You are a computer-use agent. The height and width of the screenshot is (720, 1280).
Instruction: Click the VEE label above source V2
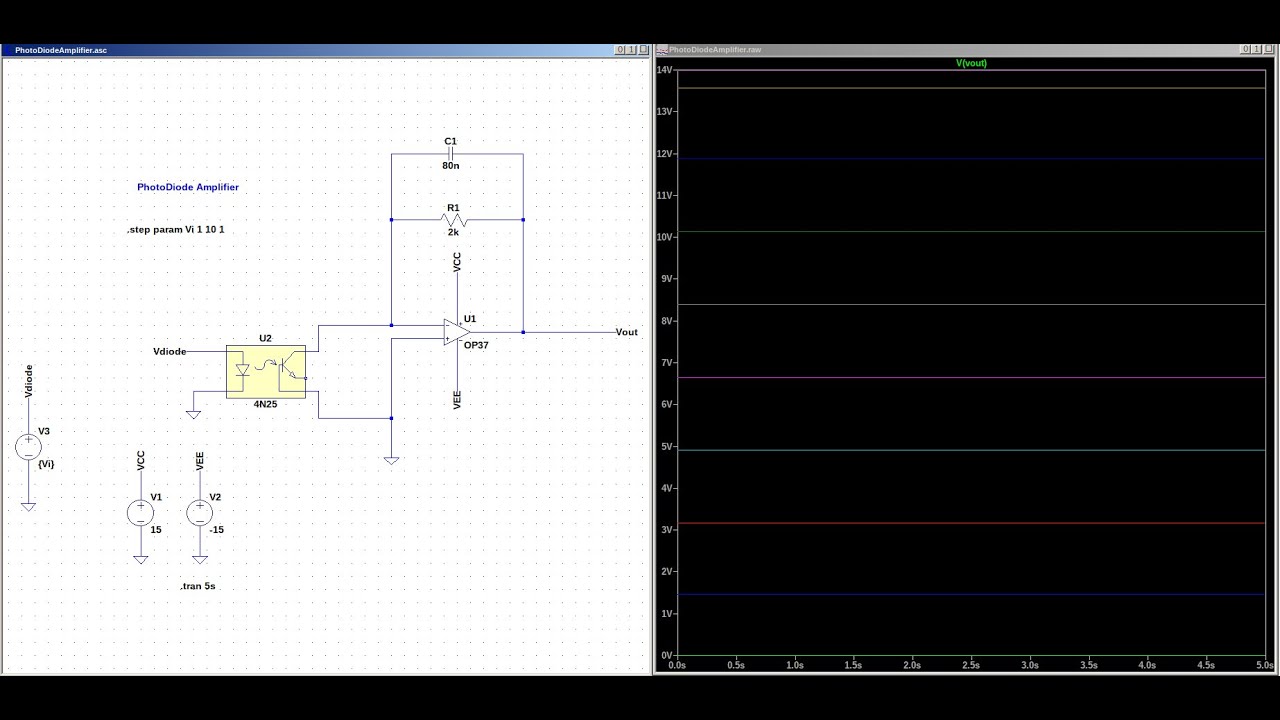[x=200, y=461]
